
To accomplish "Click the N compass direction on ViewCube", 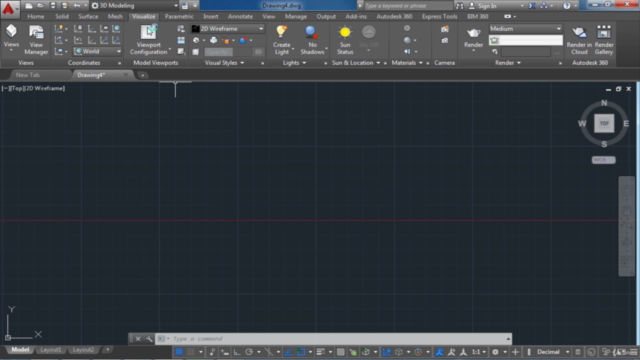I will [x=604, y=103].
